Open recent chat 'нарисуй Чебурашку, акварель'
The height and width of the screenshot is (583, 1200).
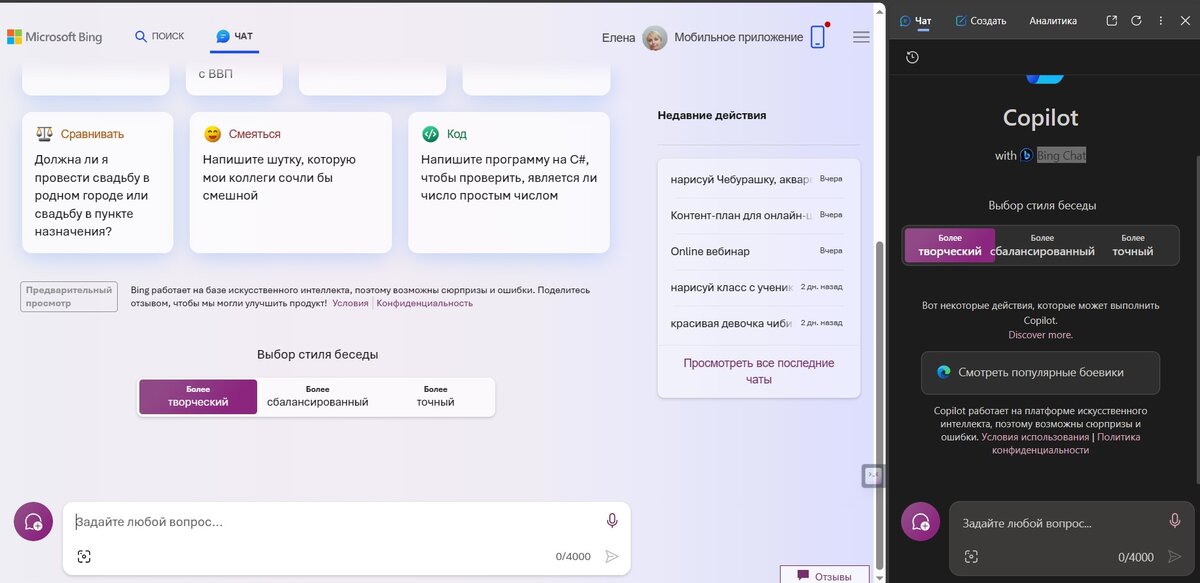click(757, 179)
